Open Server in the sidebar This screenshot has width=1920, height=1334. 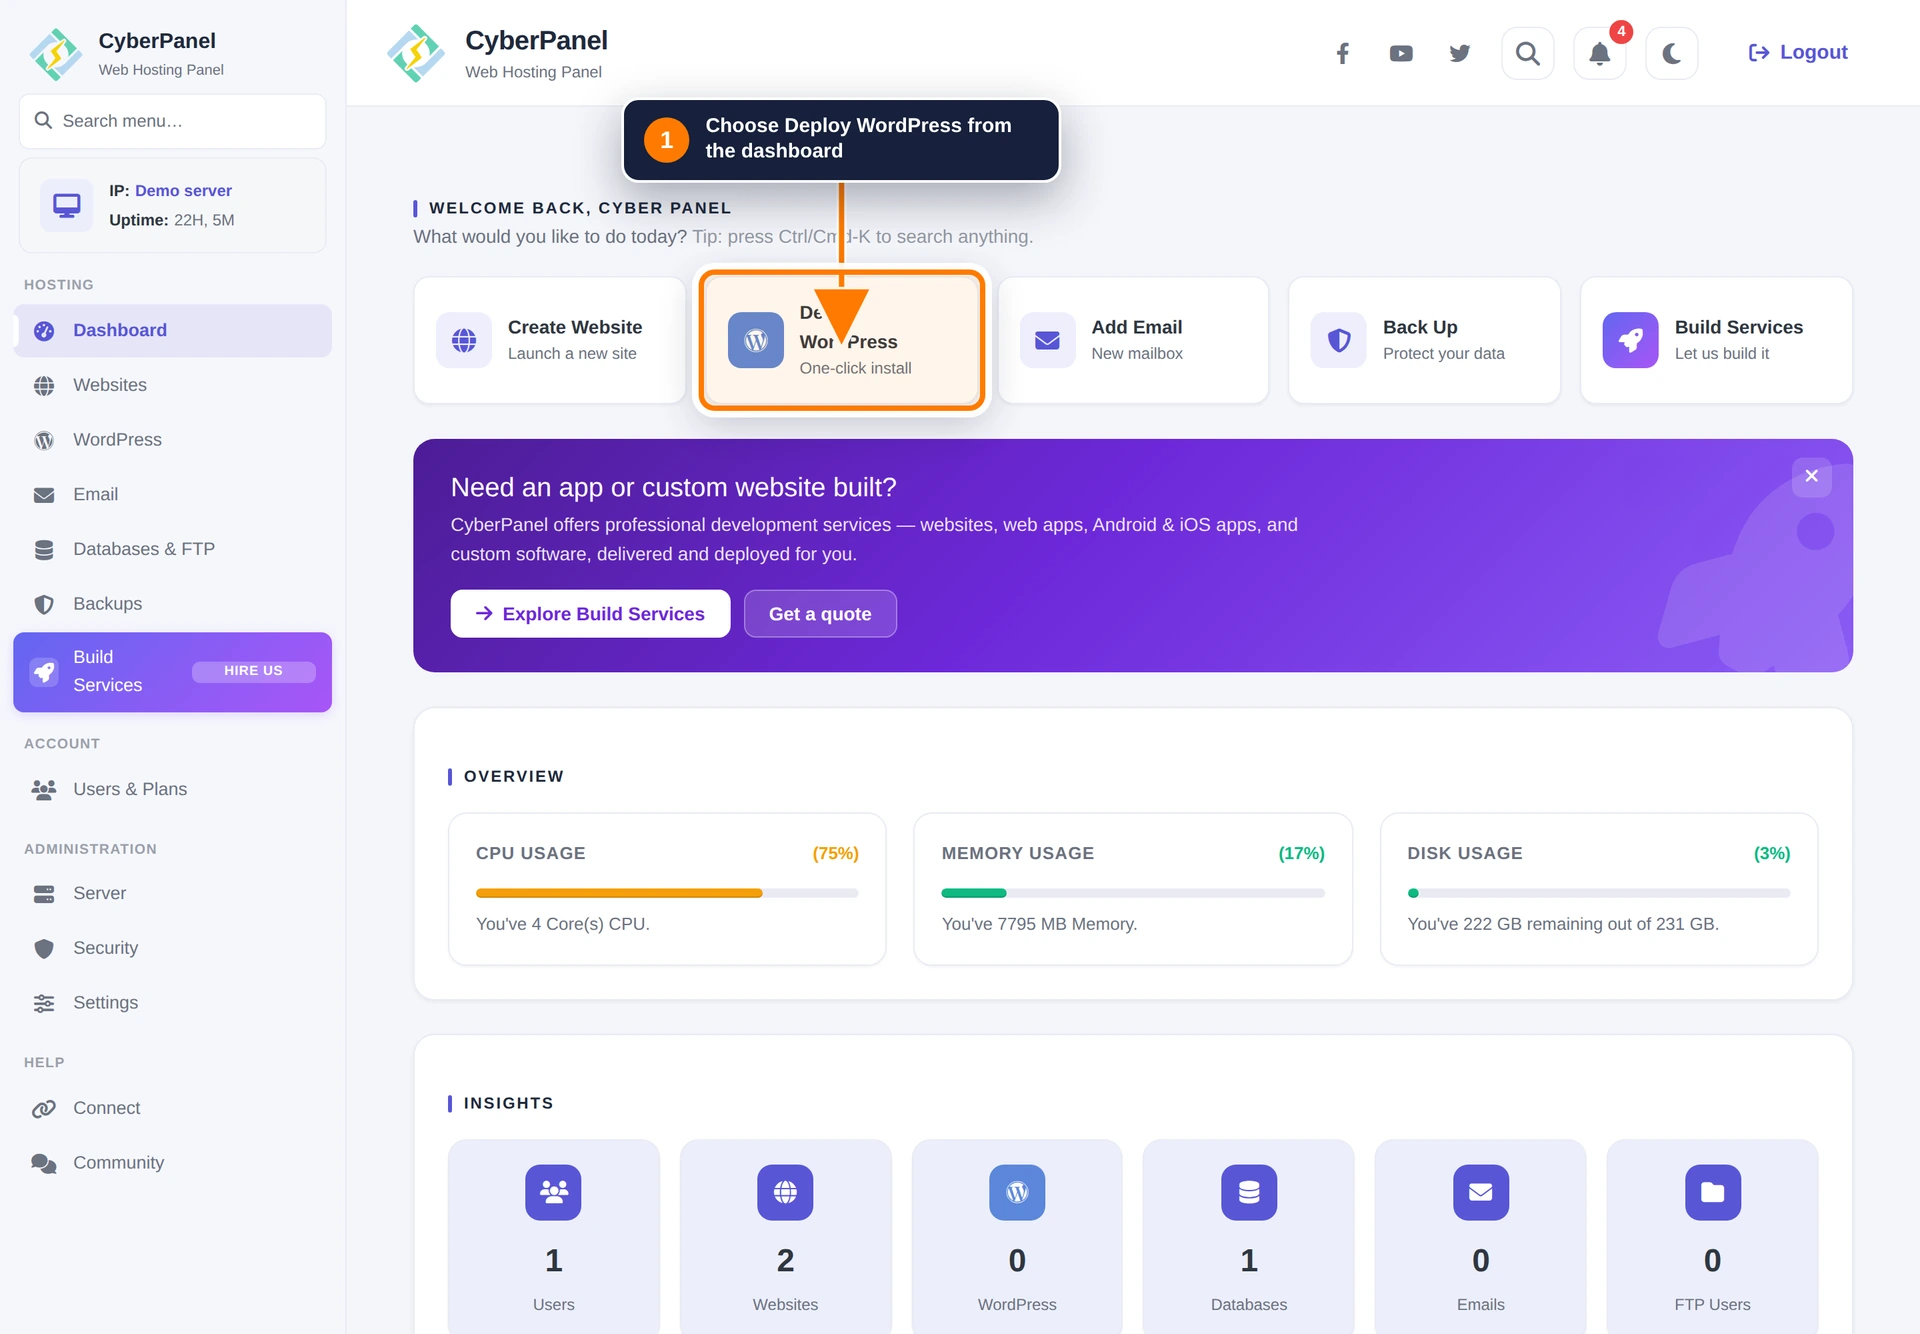[x=173, y=893]
